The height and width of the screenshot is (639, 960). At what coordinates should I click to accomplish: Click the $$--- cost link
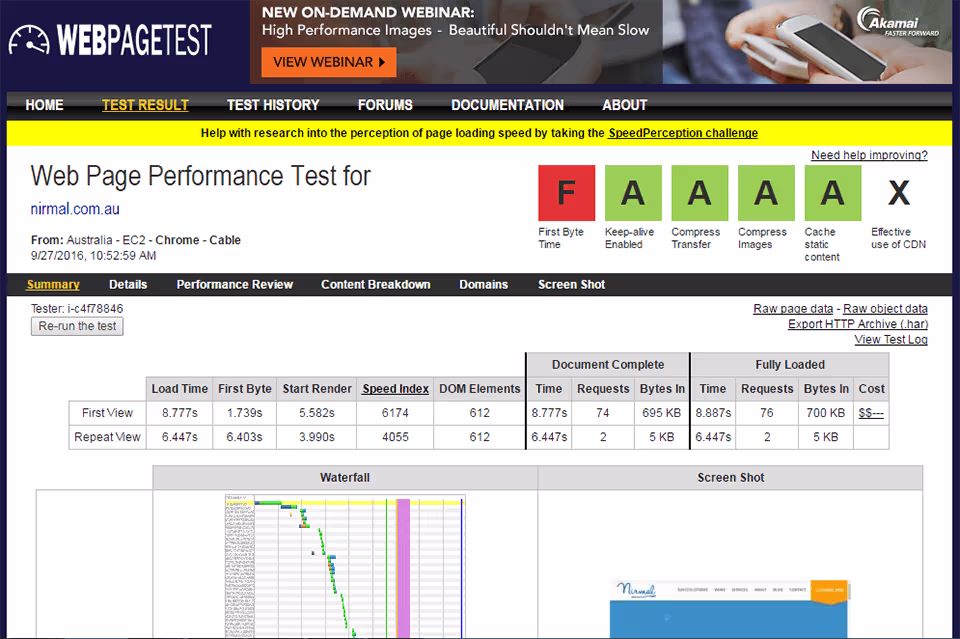(x=871, y=413)
